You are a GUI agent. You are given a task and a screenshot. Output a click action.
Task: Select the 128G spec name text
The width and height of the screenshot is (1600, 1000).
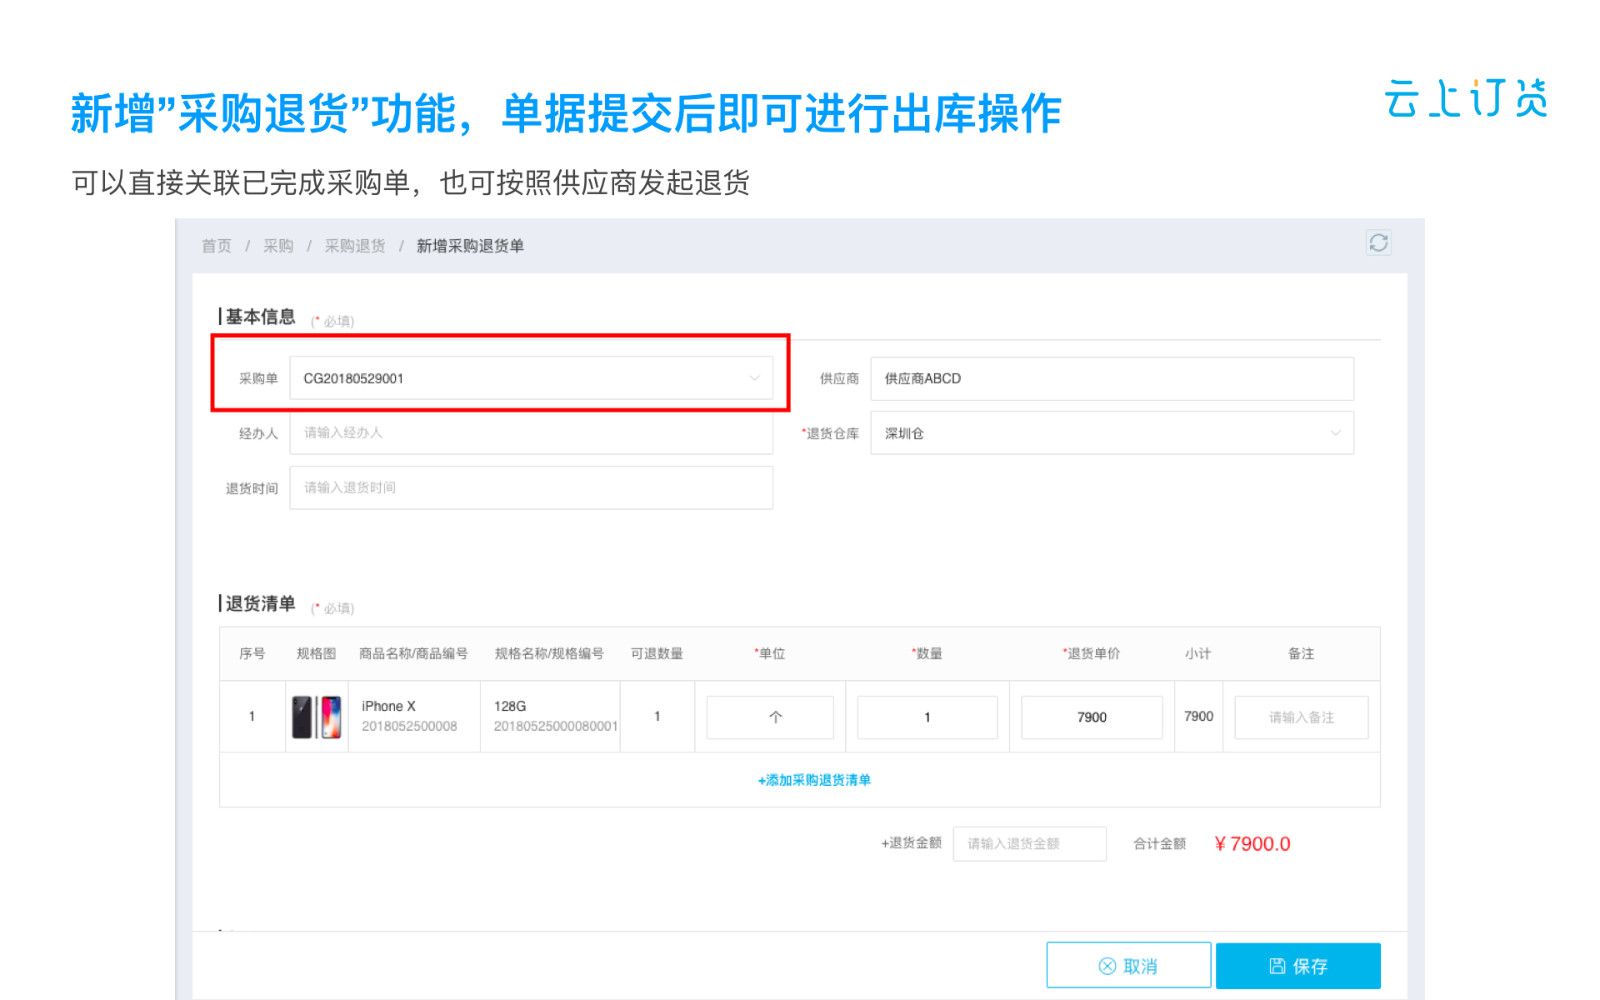click(x=510, y=706)
